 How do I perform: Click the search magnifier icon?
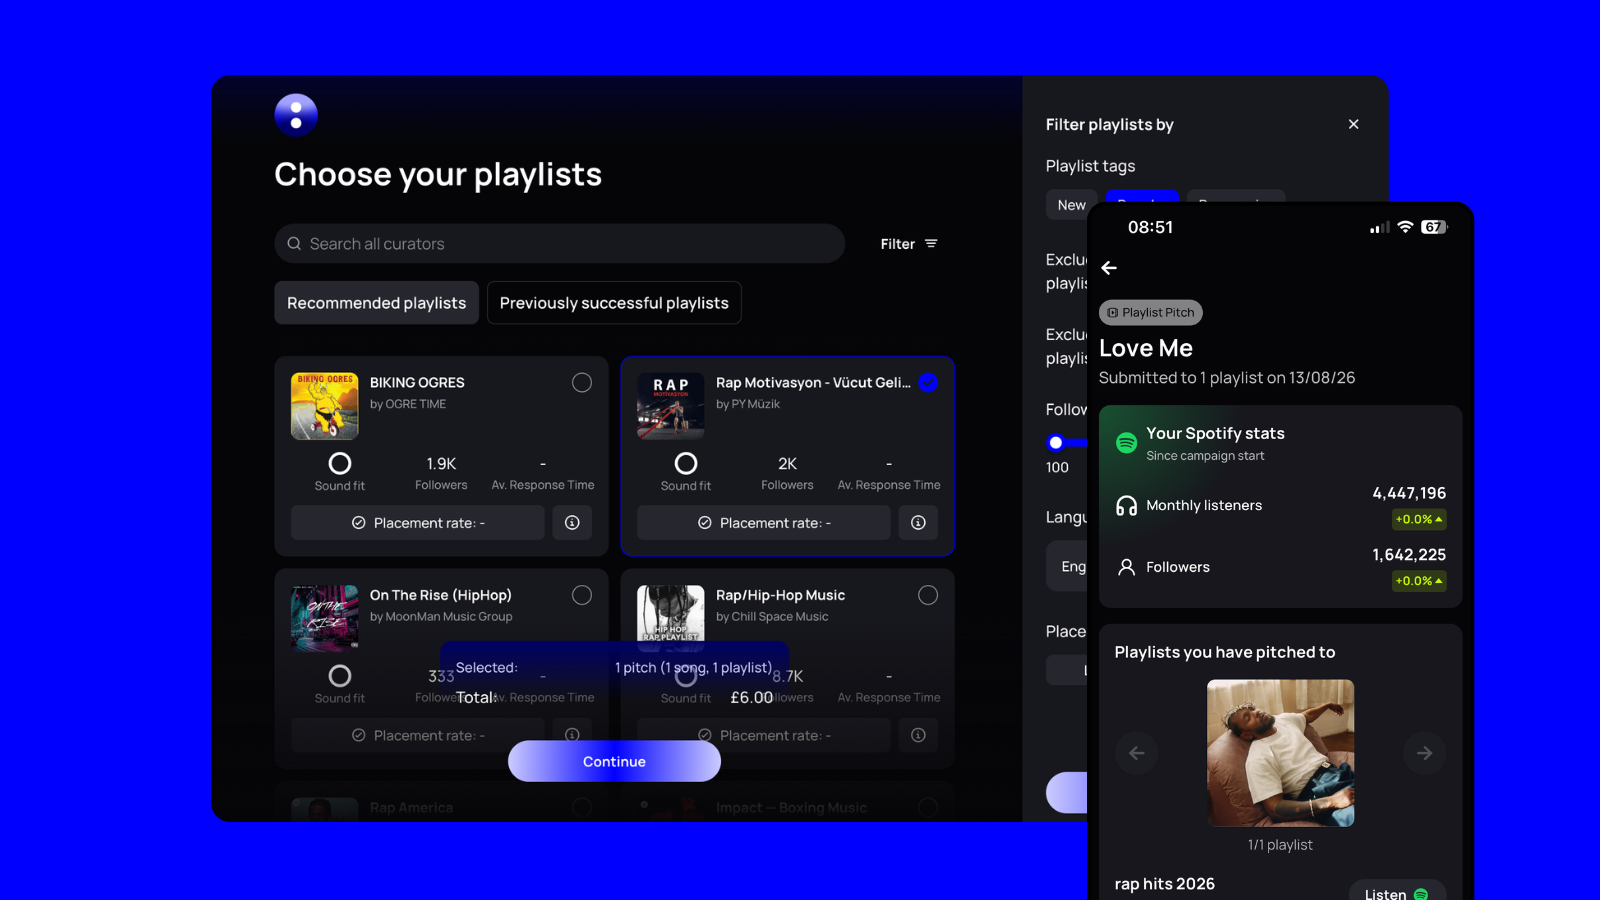[x=294, y=244]
